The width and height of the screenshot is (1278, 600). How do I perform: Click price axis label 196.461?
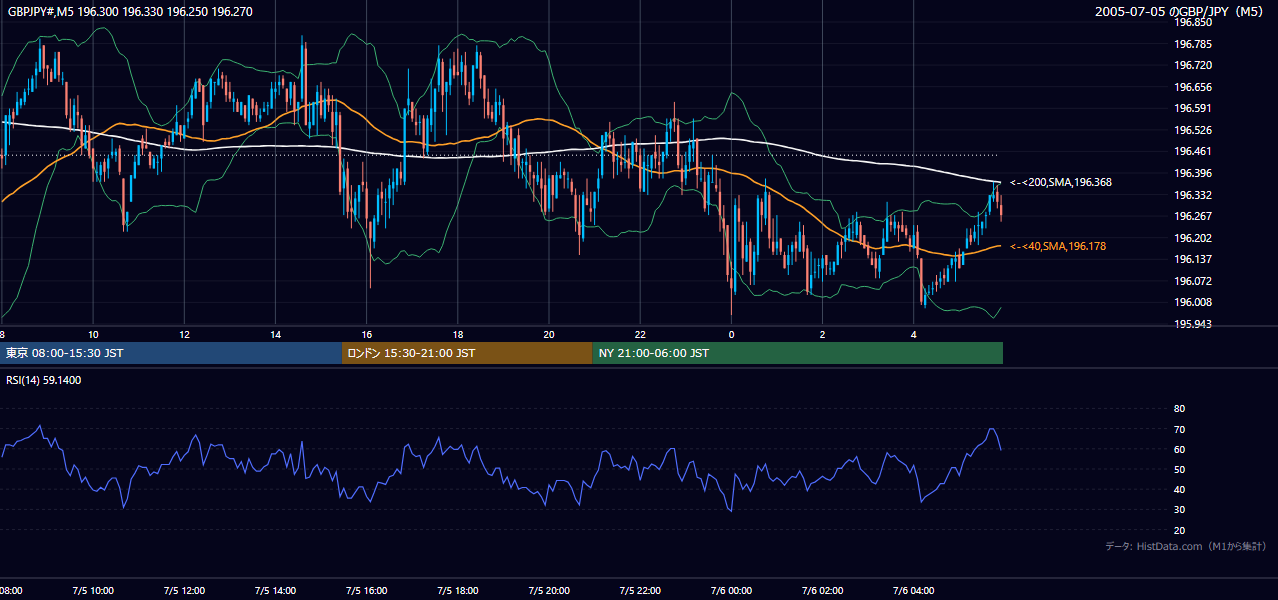click(x=1192, y=152)
